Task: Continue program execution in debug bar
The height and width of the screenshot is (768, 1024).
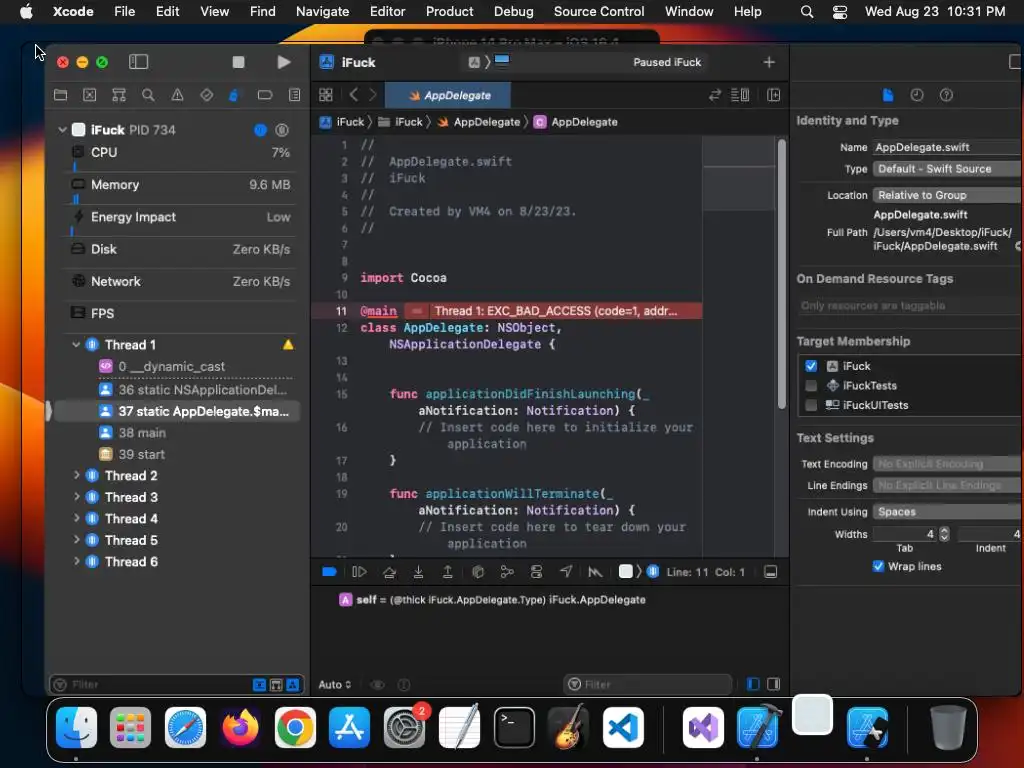Action: [x=359, y=572]
